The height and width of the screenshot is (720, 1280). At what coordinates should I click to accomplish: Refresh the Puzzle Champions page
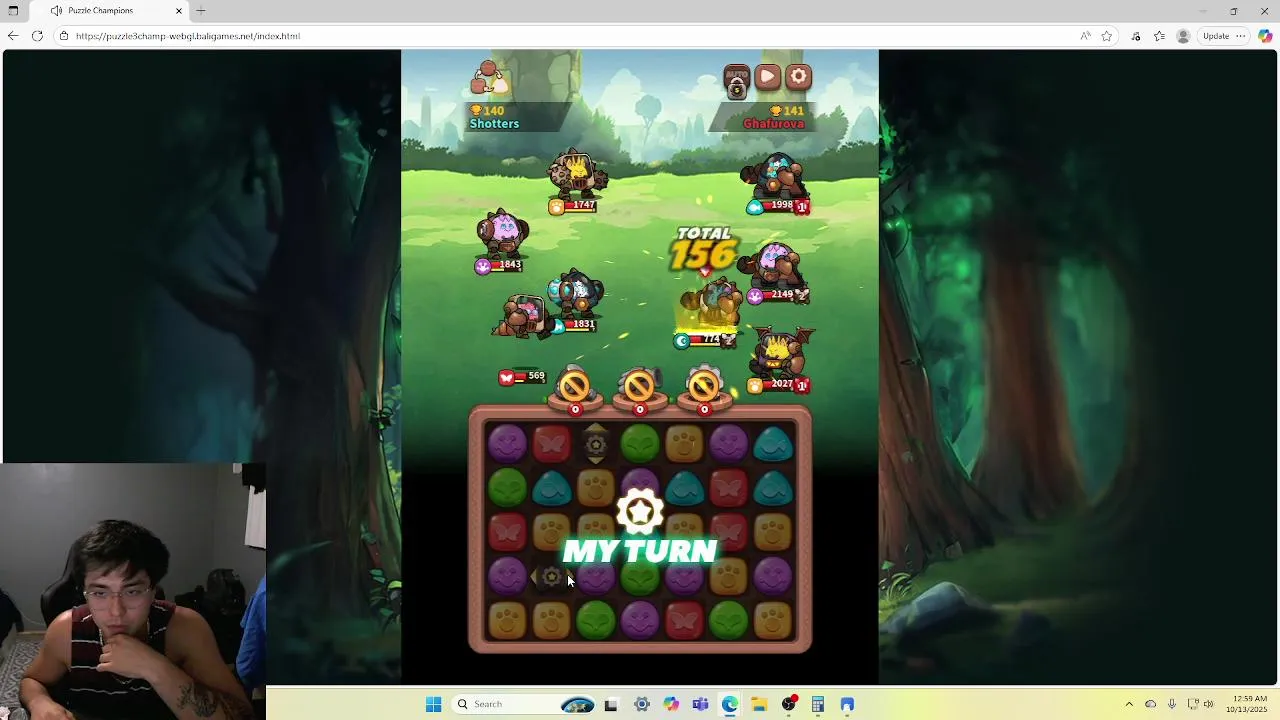point(37,36)
